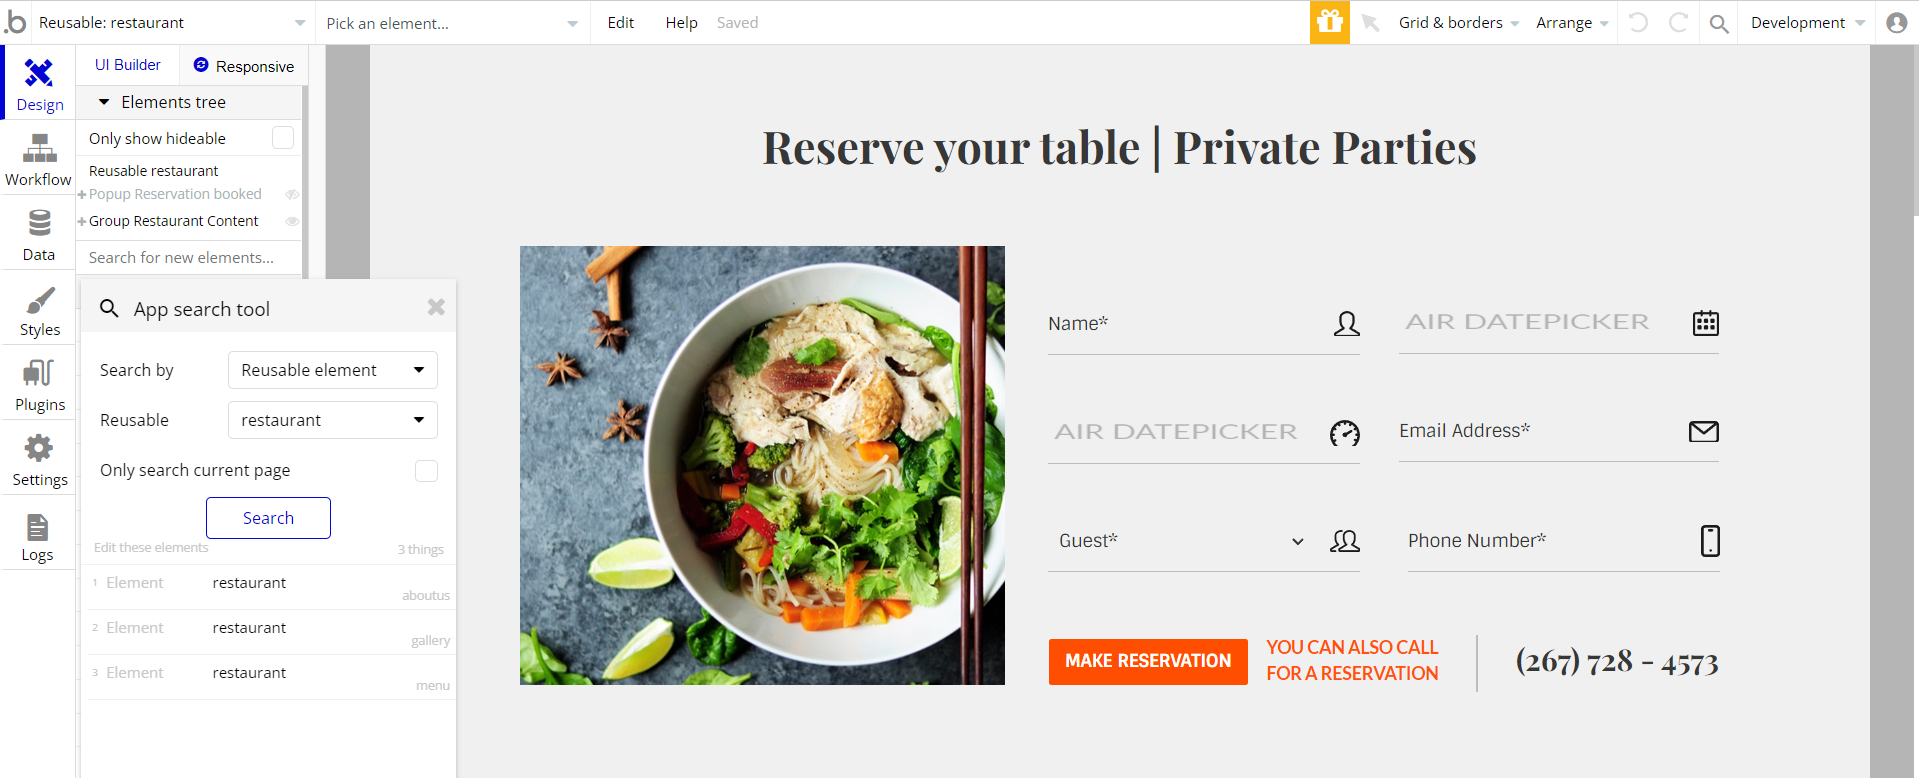The image size is (1919, 778).
Task: Enable Only show hideable checkbox
Action: point(283,138)
